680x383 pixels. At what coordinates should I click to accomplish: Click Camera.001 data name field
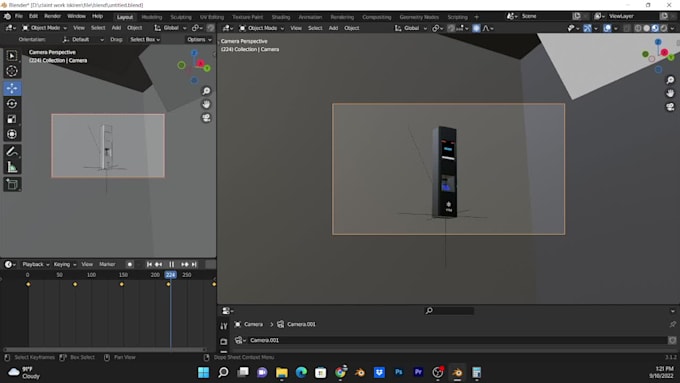pos(458,340)
